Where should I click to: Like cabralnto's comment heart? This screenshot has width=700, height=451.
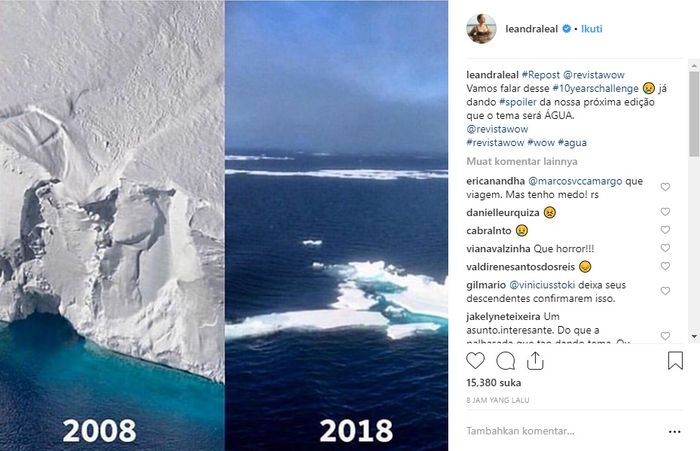point(665,230)
